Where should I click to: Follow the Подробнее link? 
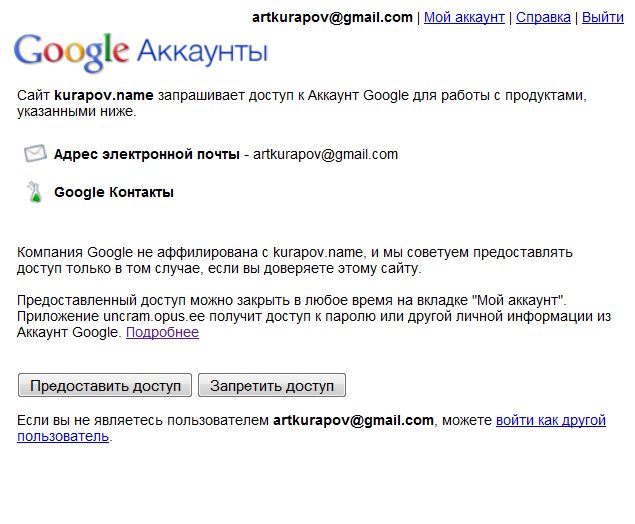click(x=162, y=332)
